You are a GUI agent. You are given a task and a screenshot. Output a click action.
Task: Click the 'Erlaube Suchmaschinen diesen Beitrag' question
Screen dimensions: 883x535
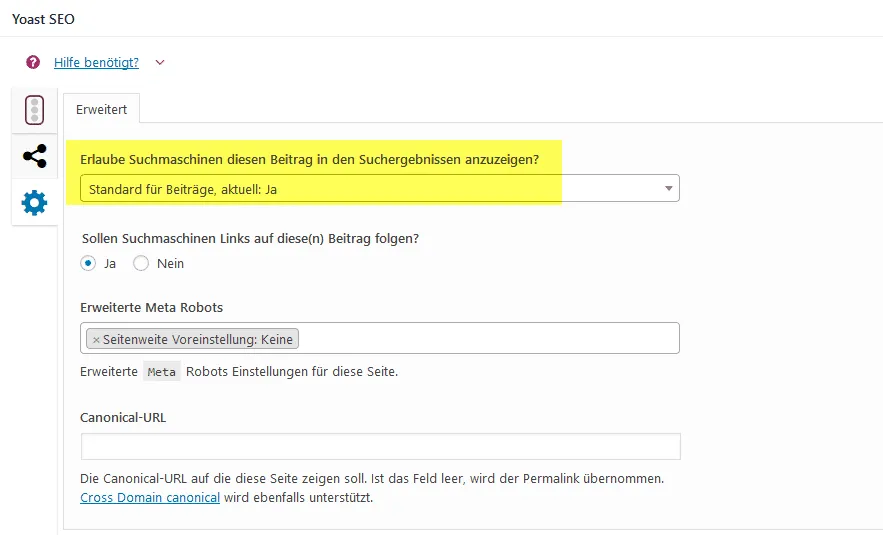click(x=310, y=160)
